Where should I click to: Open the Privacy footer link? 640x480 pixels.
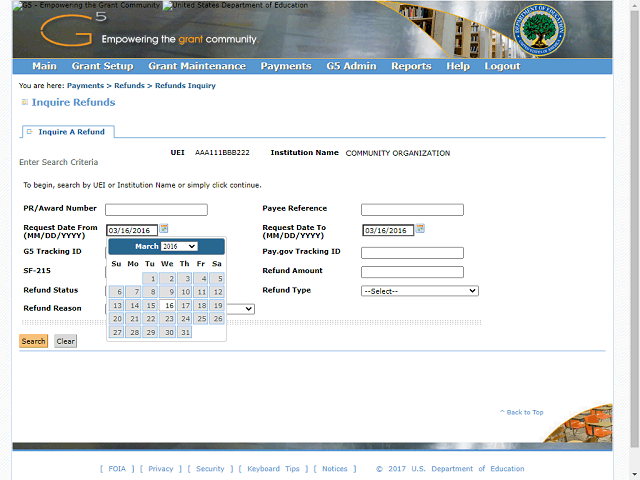click(x=161, y=469)
